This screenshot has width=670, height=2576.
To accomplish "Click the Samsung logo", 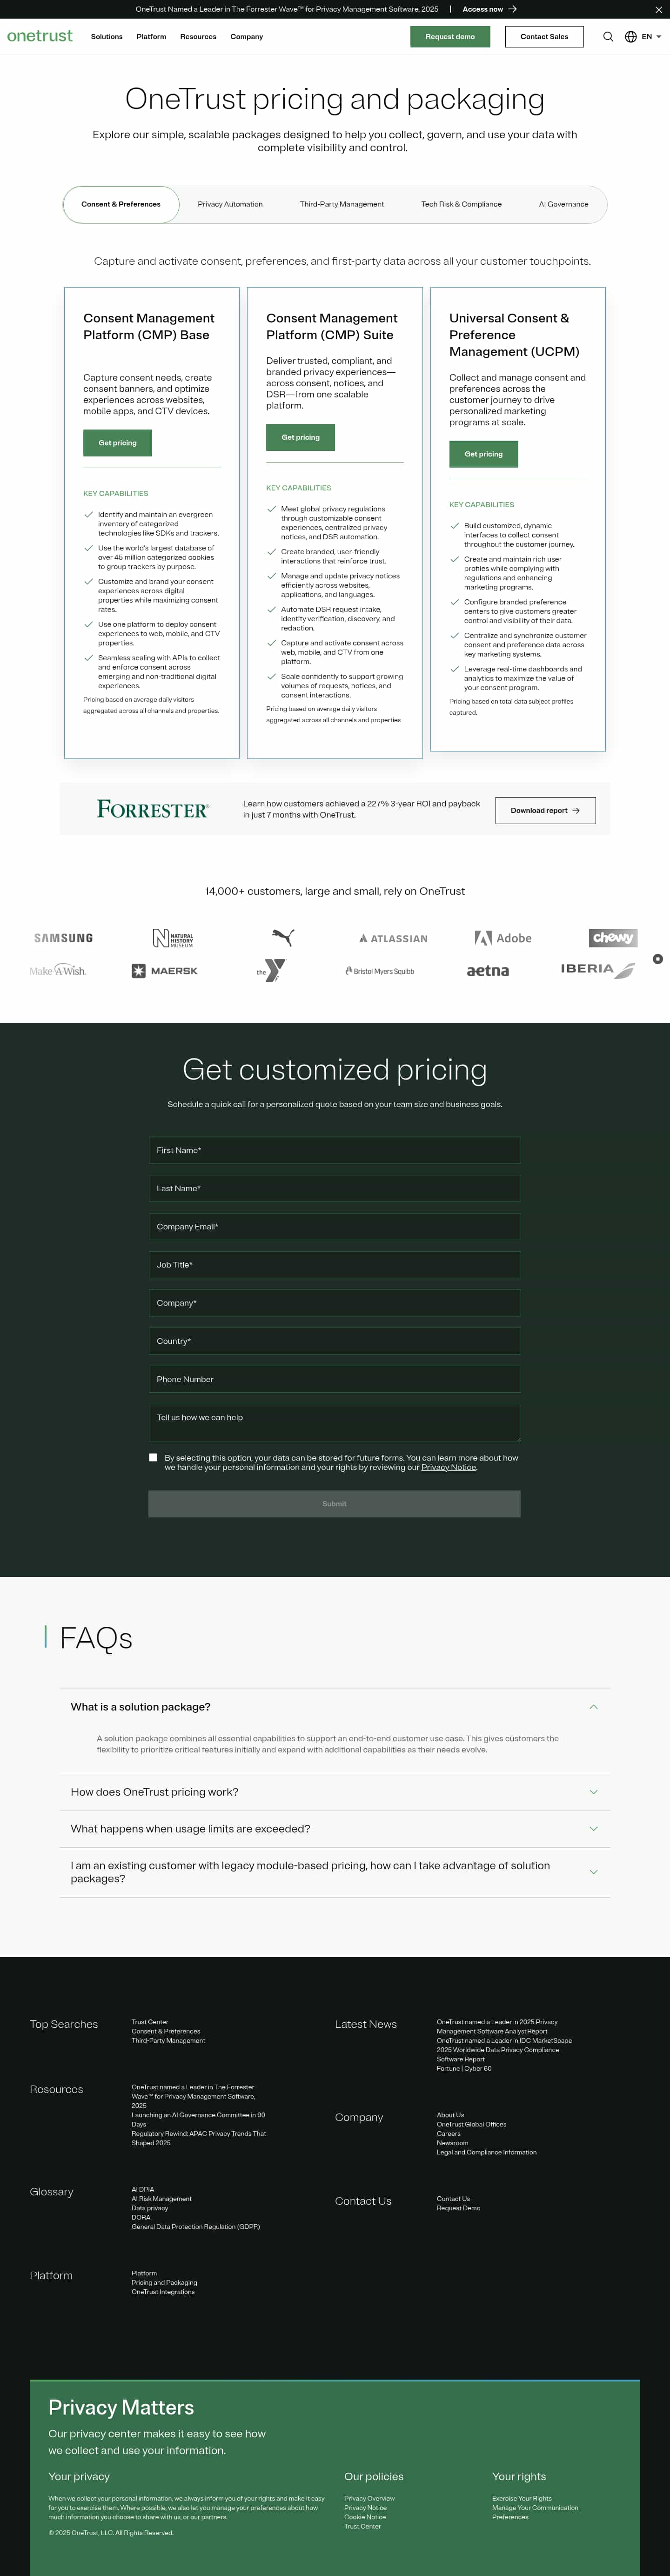I will click(62, 938).
